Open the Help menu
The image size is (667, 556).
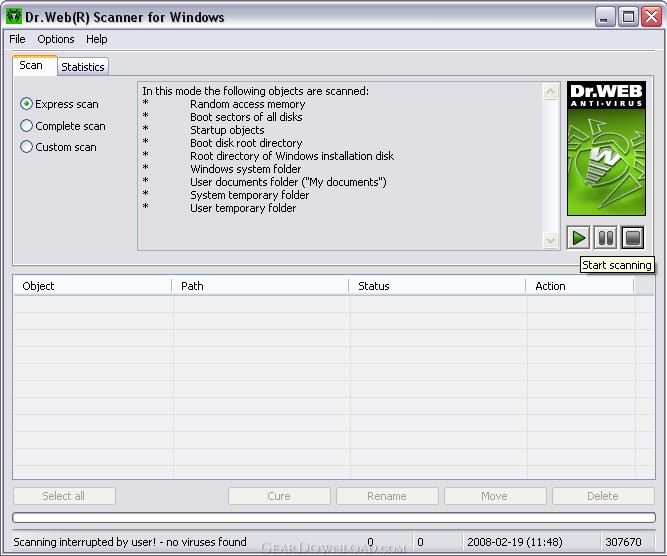click(97, 39)
